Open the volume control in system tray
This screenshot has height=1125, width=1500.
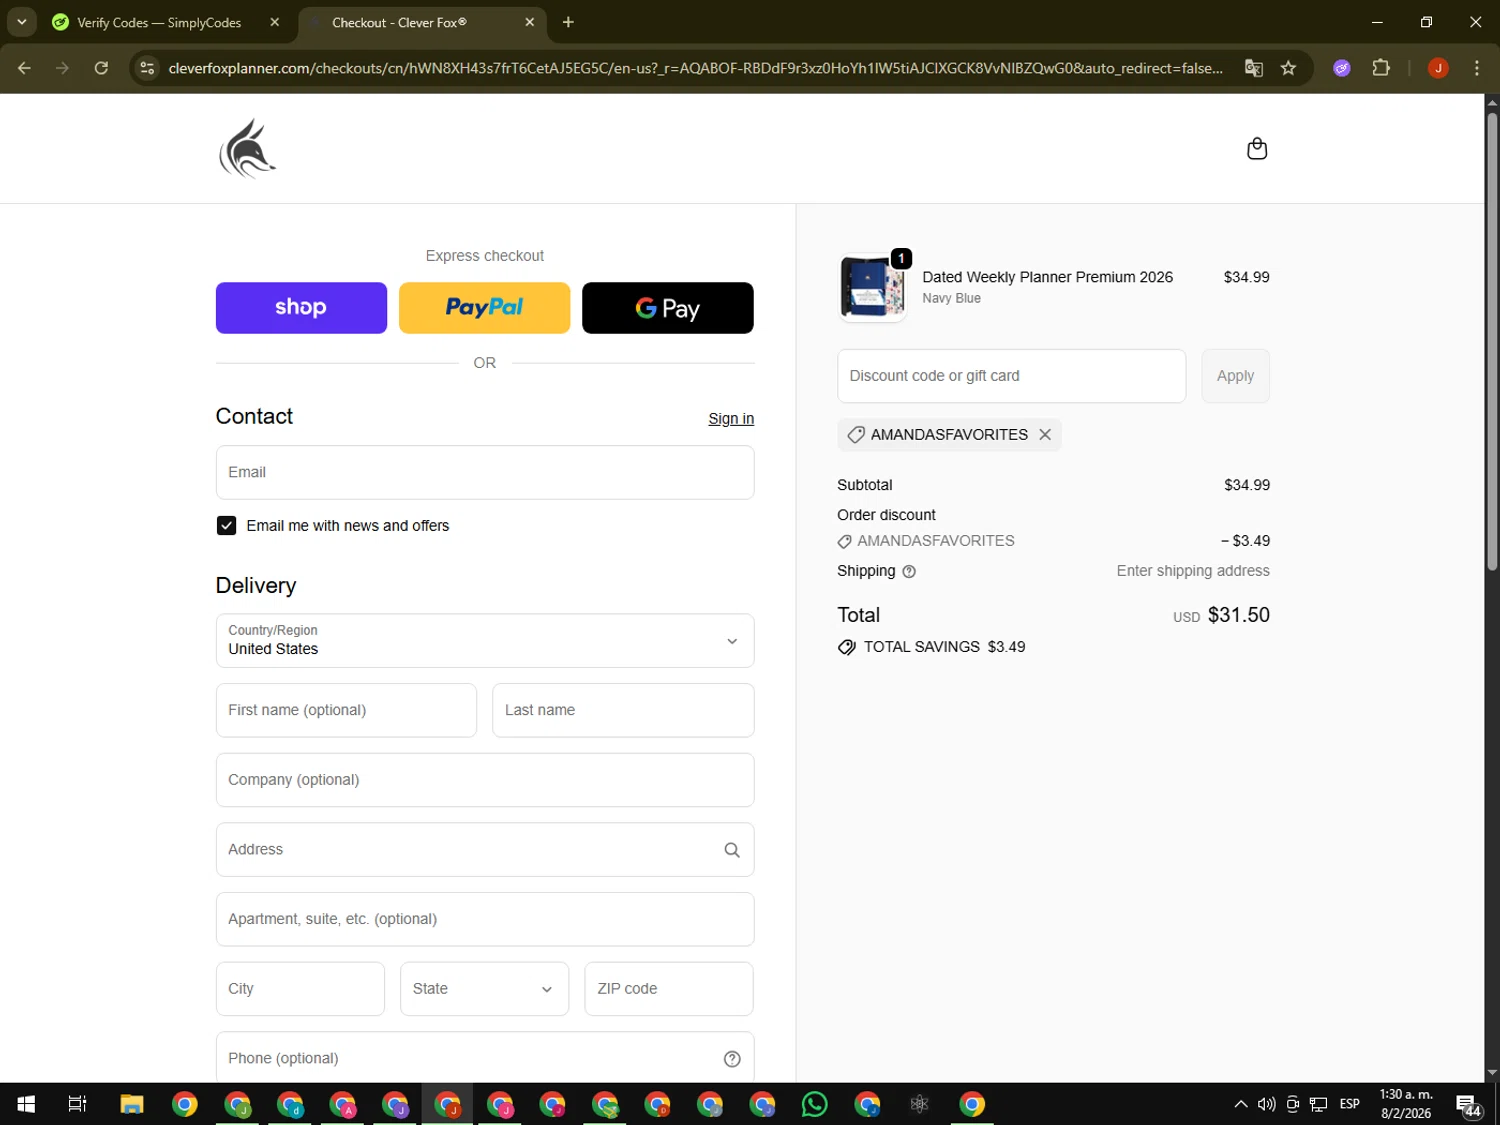click(x=1267, y=1104)
